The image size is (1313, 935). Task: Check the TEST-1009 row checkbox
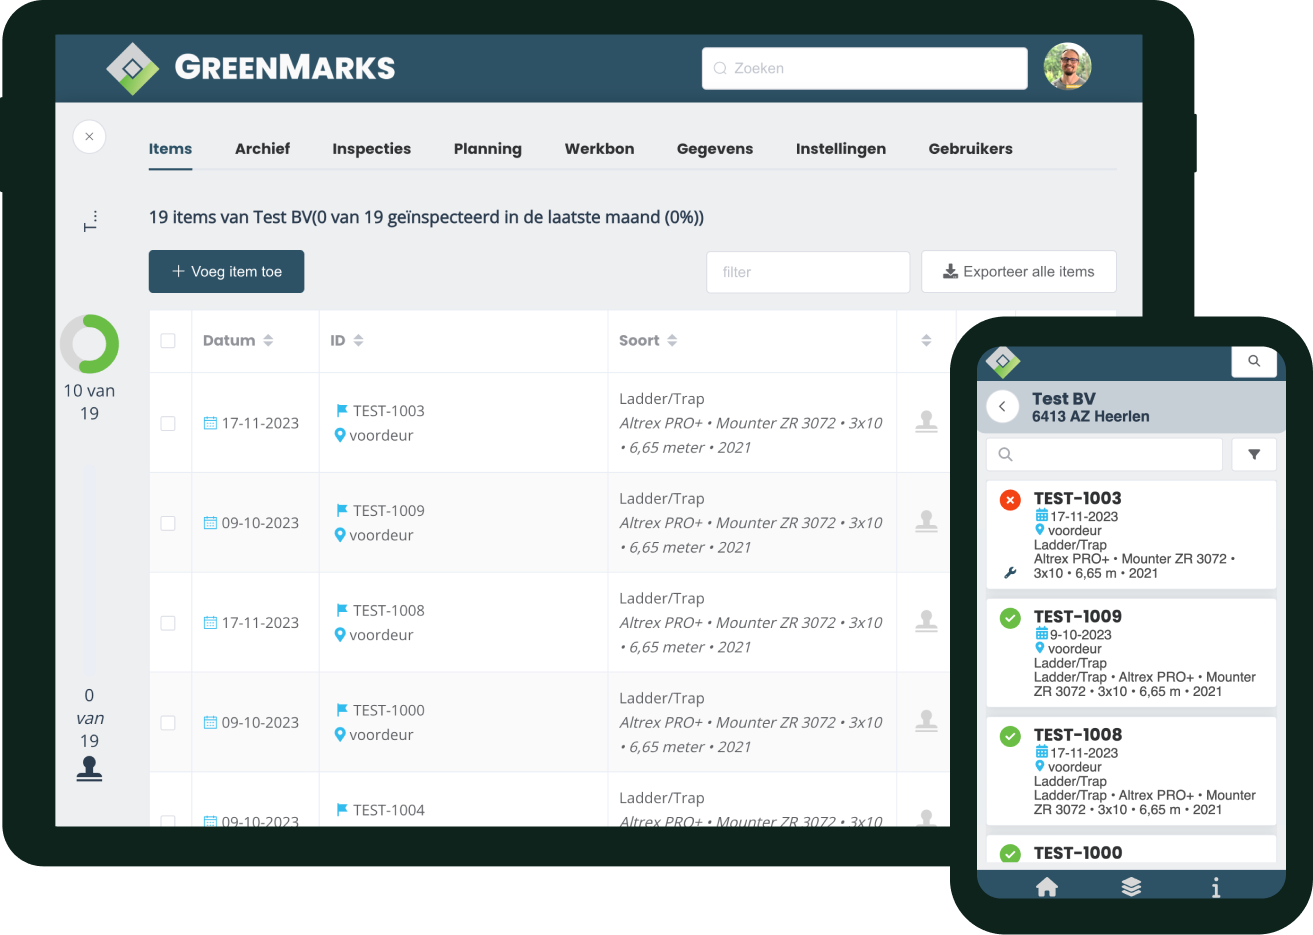(168, 523)
